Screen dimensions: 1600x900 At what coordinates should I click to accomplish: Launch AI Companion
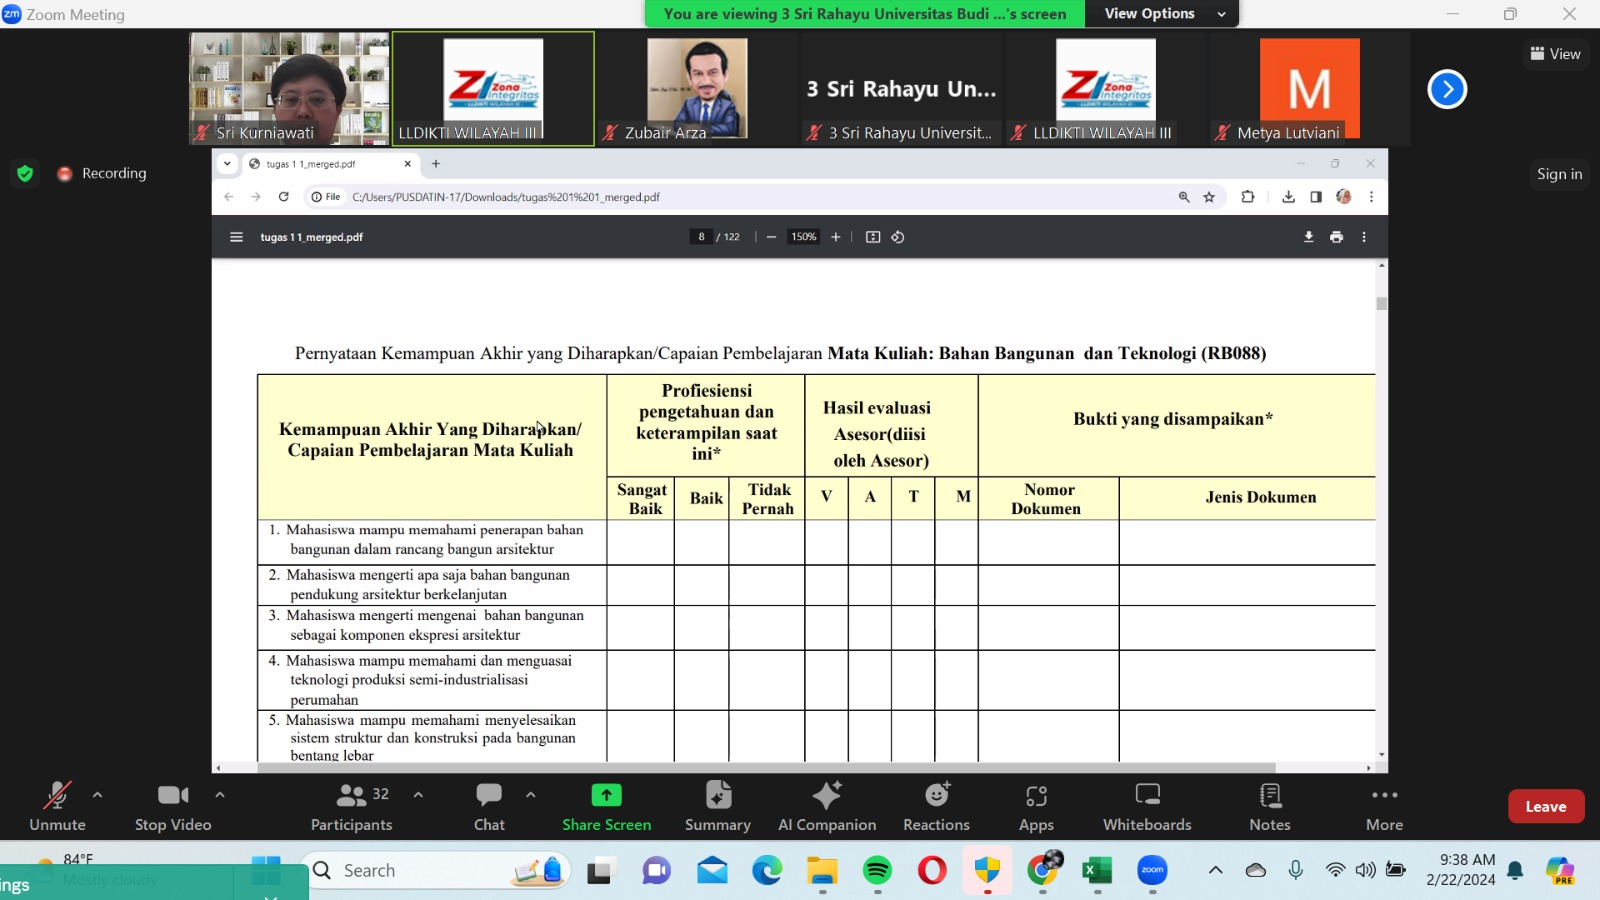tap(827, 806)
